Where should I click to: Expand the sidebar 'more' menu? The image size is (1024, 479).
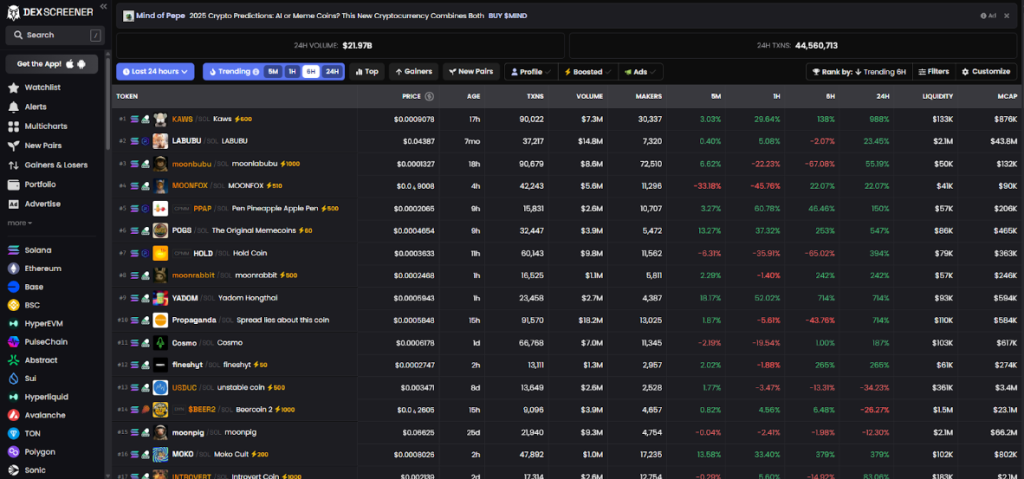click(20, 223)
